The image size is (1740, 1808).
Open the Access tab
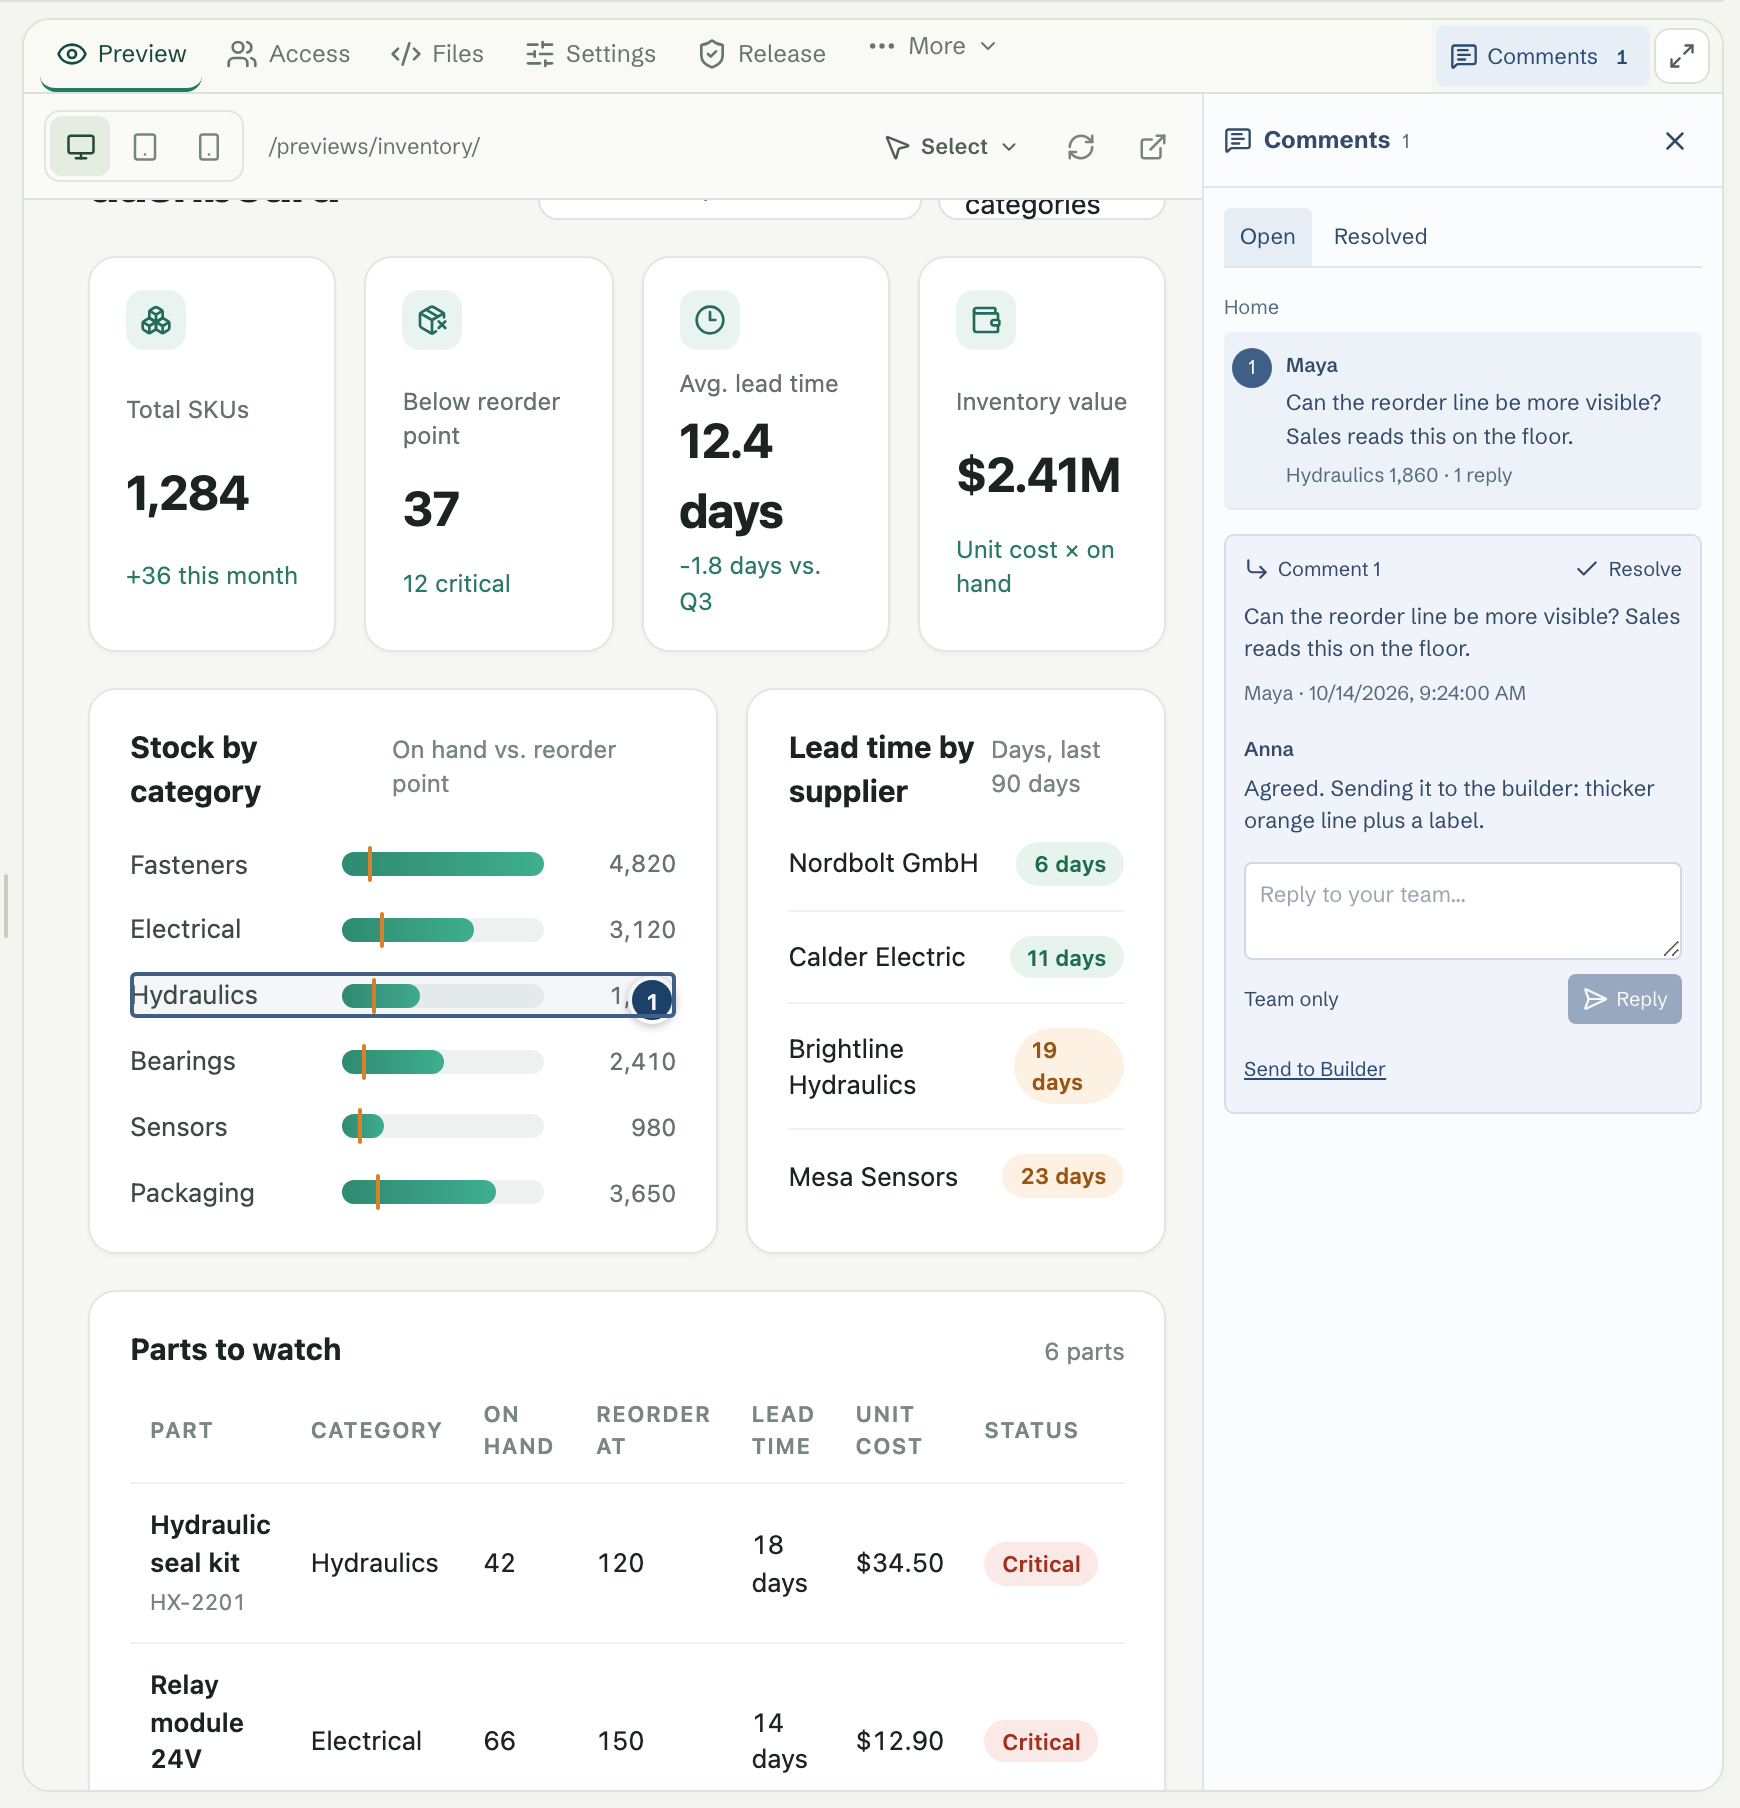[x=289, y=54]
